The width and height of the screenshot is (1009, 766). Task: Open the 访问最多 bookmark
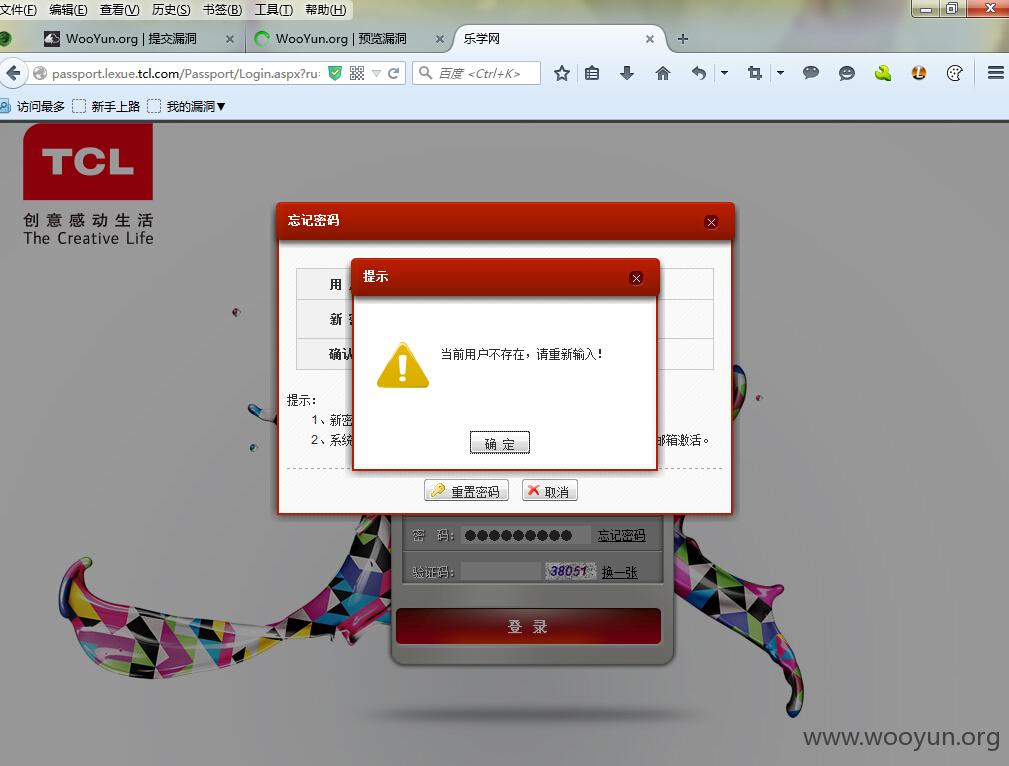(x=33, y=106)
